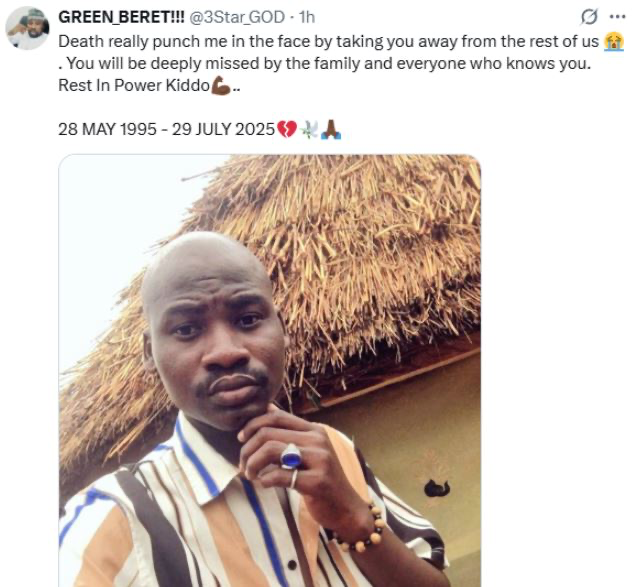The height and width of the screenshot is (587, 640).
Task: Click the 'You will be deeply missed' line
Action: 328,65
